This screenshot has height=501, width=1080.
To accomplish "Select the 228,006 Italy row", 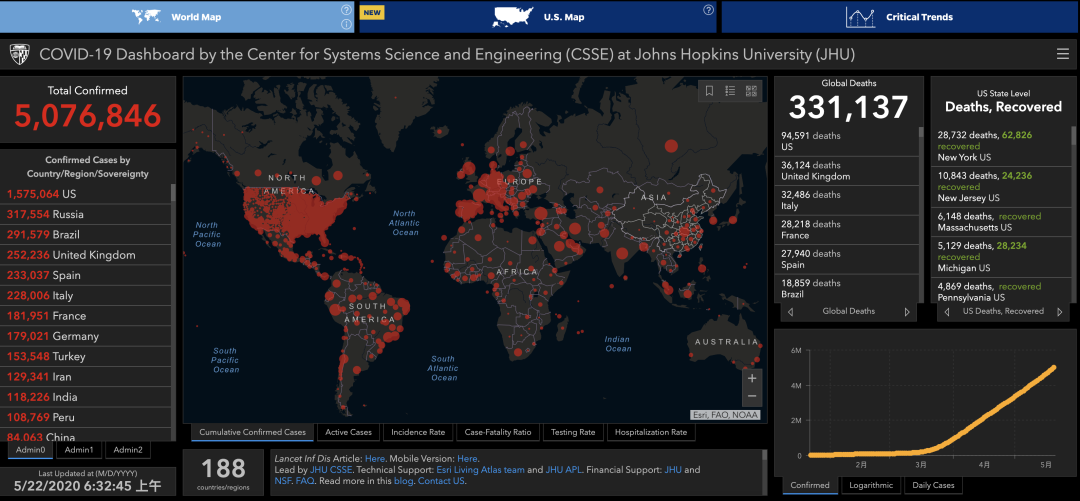I will pyautogui.click(x=85, y=296).
